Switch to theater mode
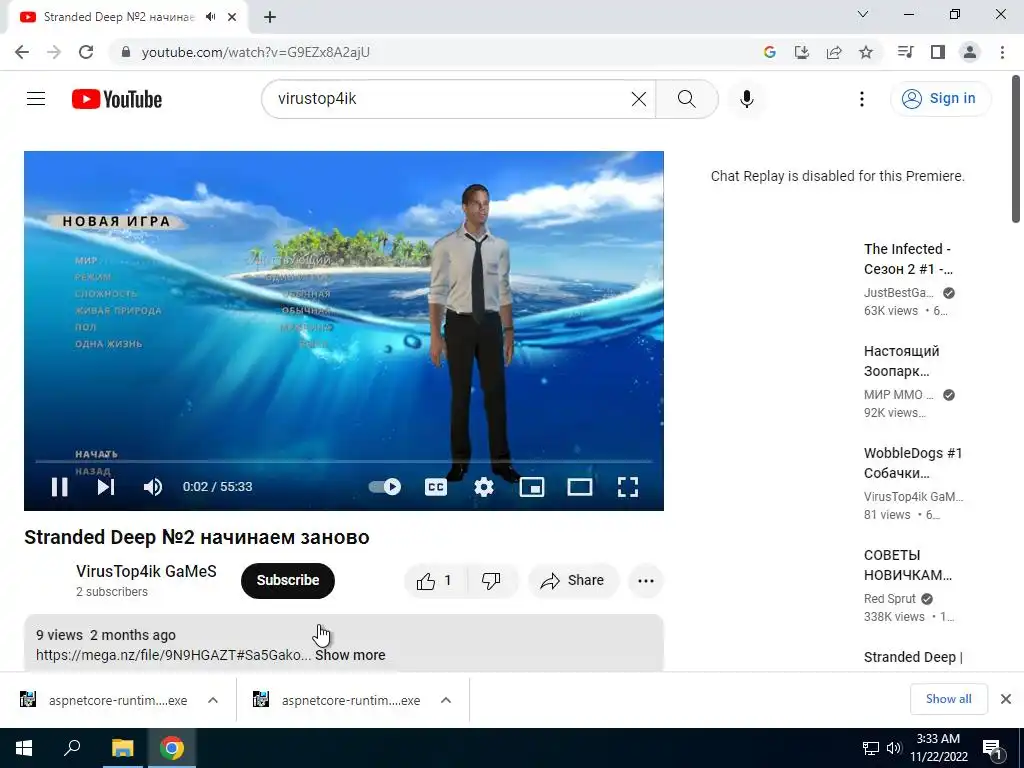Image resolution: width=1024 pixels, height=768 pixels. click(x=579, y=487)
